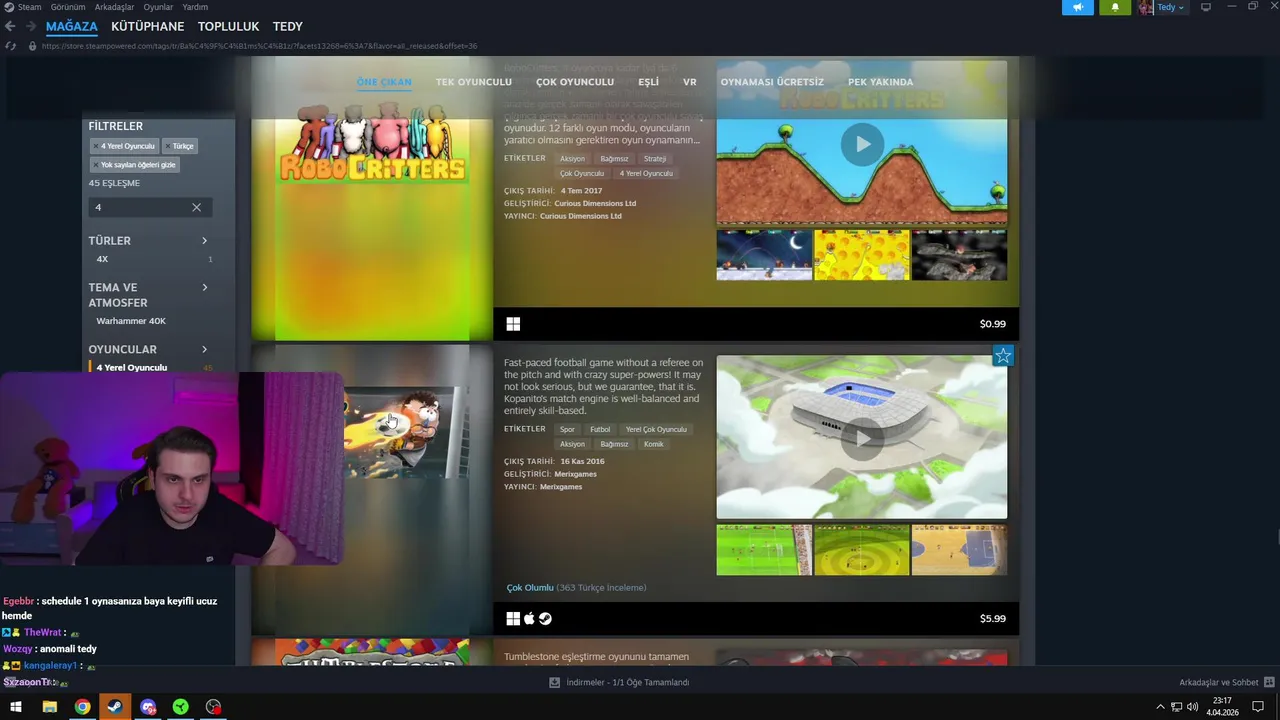This screenshot has height=720, width=1280.
Task: Open the Yardım menu
Action: coord(195,7)
